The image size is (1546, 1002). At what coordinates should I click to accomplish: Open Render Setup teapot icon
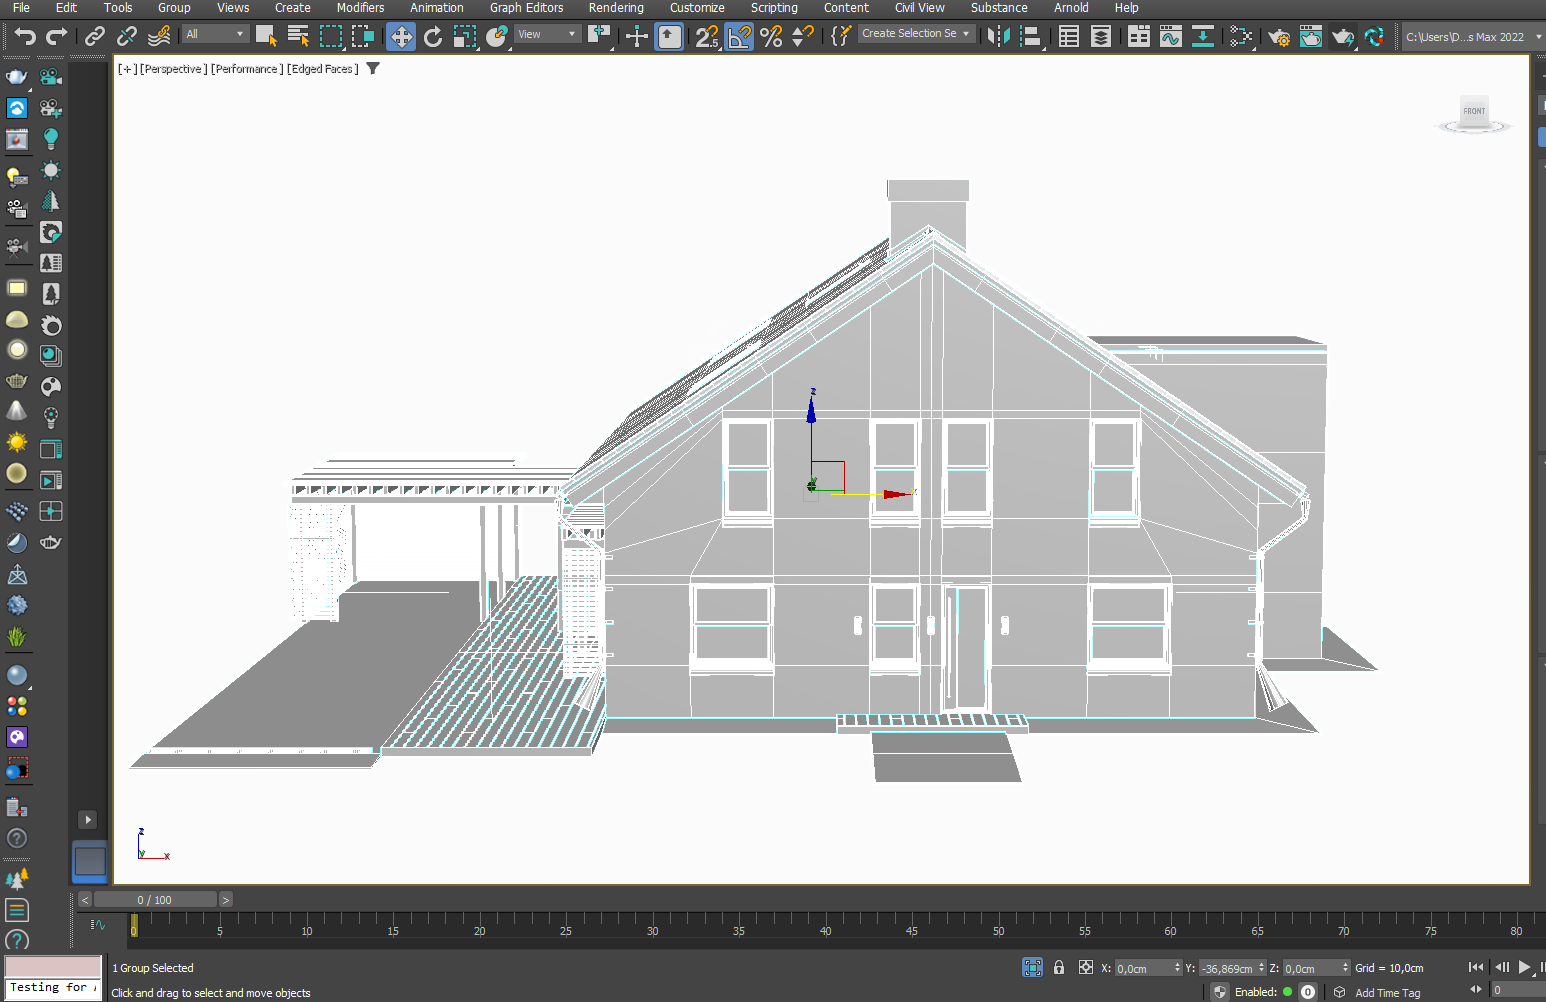1278,37
